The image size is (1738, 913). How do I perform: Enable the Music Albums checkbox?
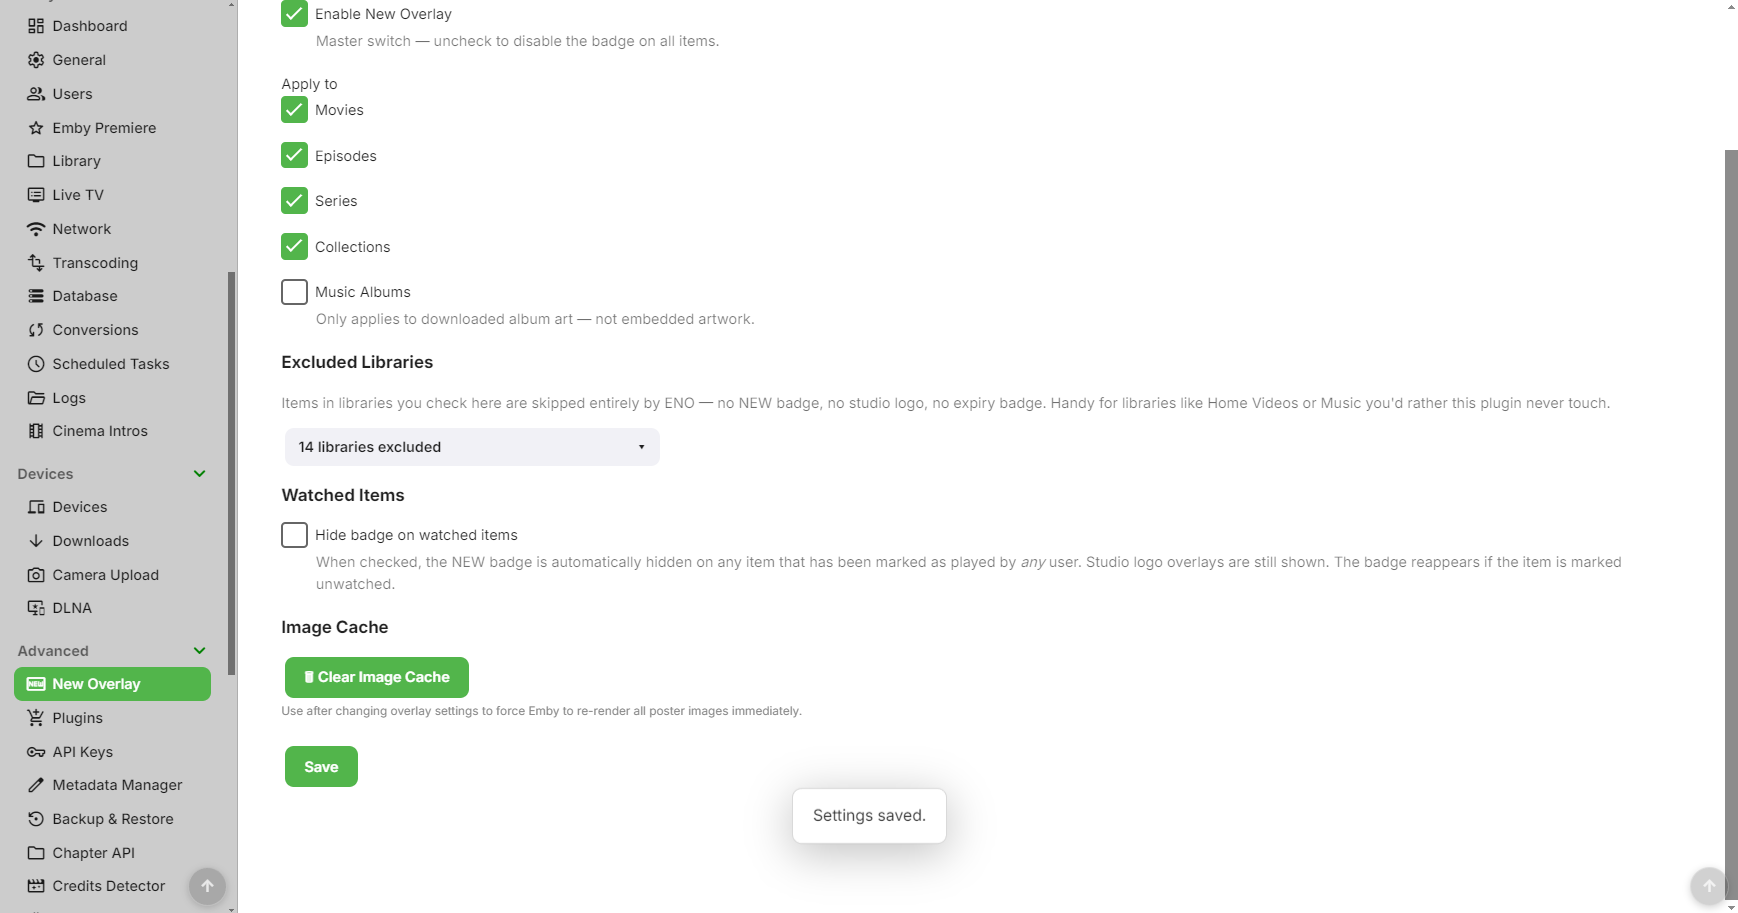[x=294, y=292]
